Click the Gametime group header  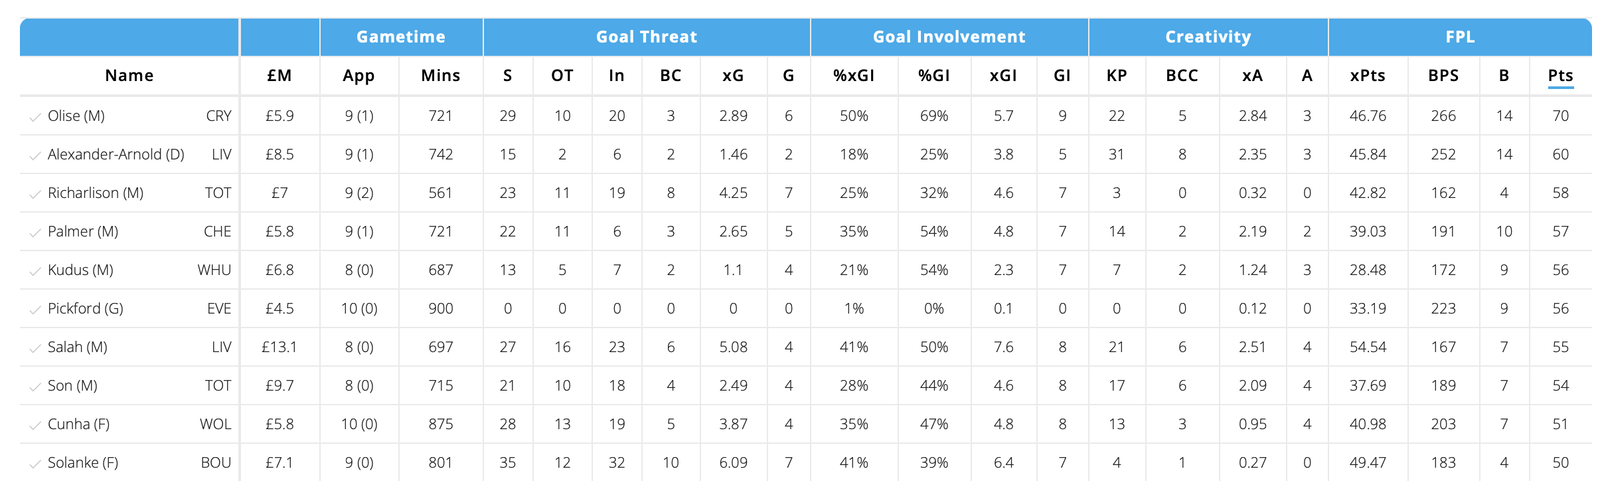[401, 37]
